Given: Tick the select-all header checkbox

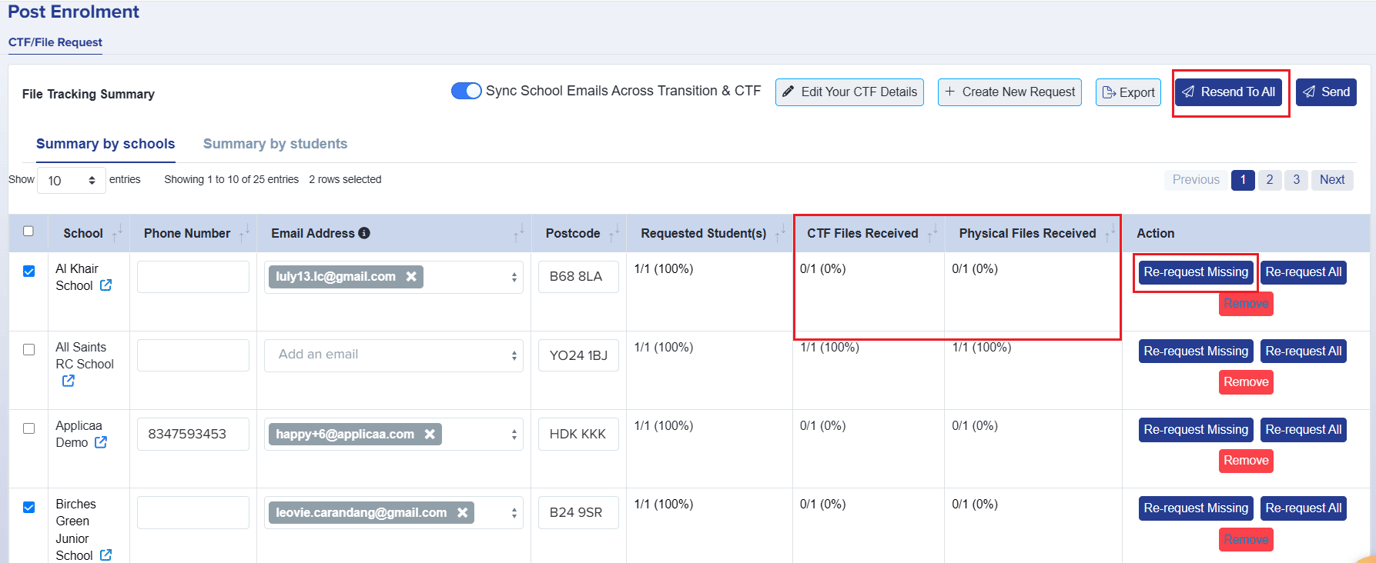Looking at the screenshot, I should click(29, 231).
